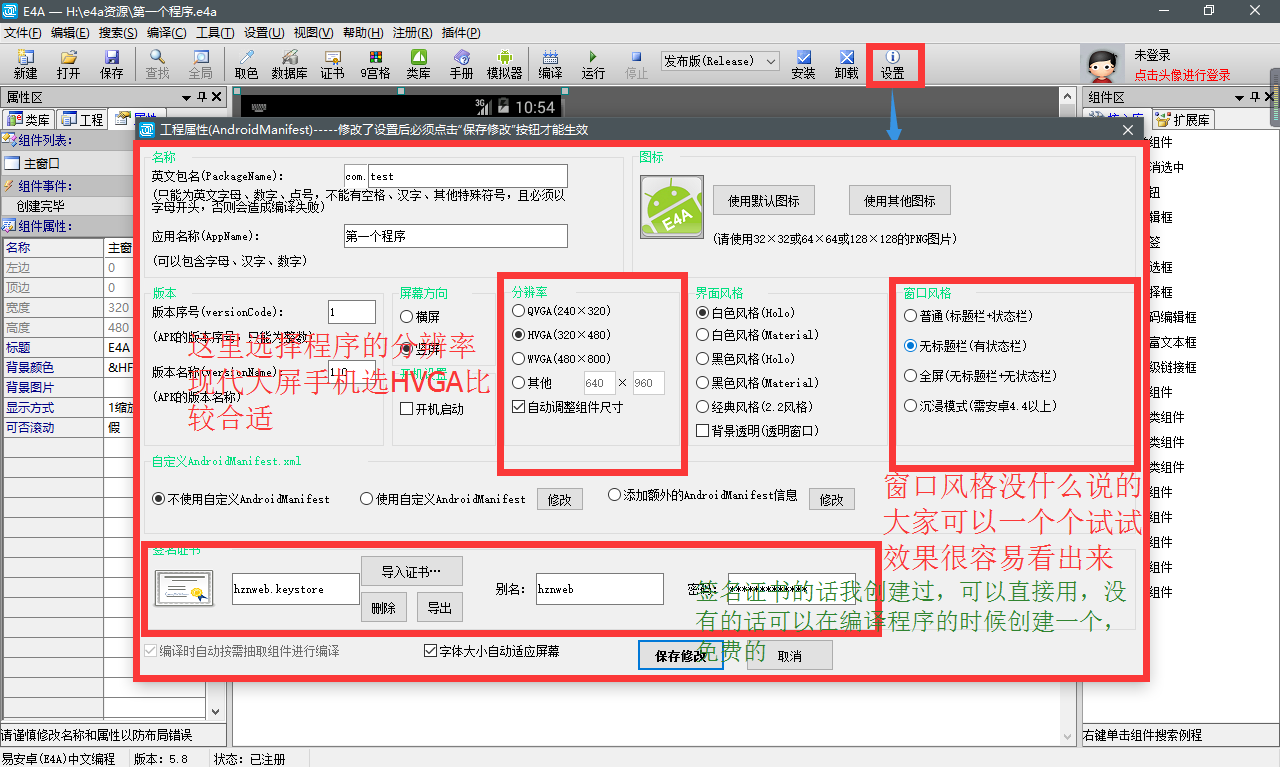The height and width of the screenshot is (767, 1280).
Task: Open the 9宫格 tool
Action: pyautogui.click(x=375, y=64)
